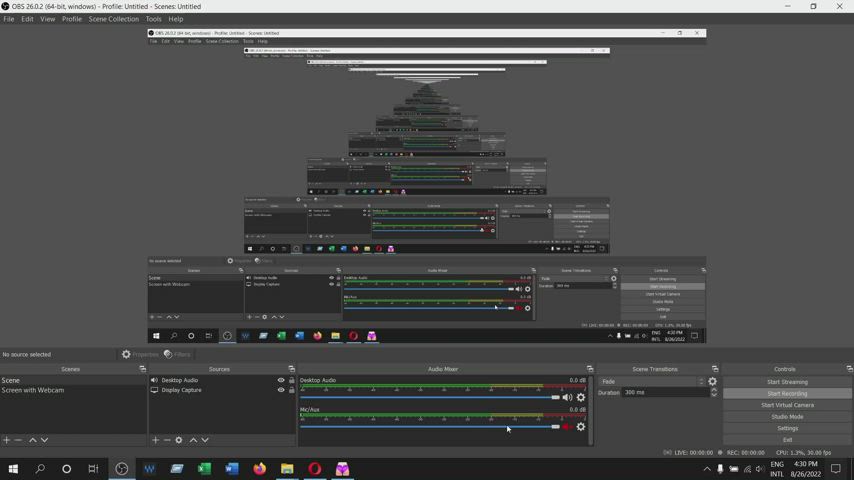The image size is (854, 480).
Task: Add a new scene with the plus icon in Scenes
Action: 7,440
